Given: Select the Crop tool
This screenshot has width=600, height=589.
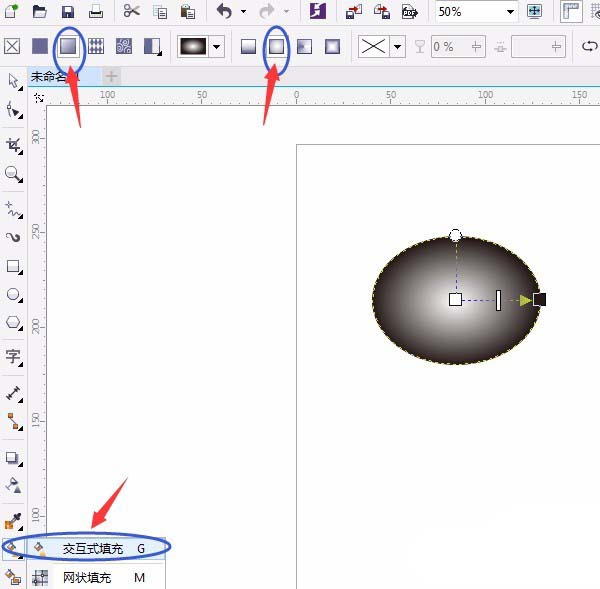Looking at the screenshot, I should (13, 145).
